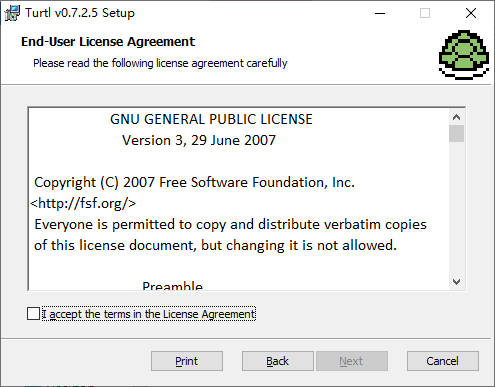Click the grayed-out Next button
Viewport: 495px width, 387px height.
pos(351,361)
